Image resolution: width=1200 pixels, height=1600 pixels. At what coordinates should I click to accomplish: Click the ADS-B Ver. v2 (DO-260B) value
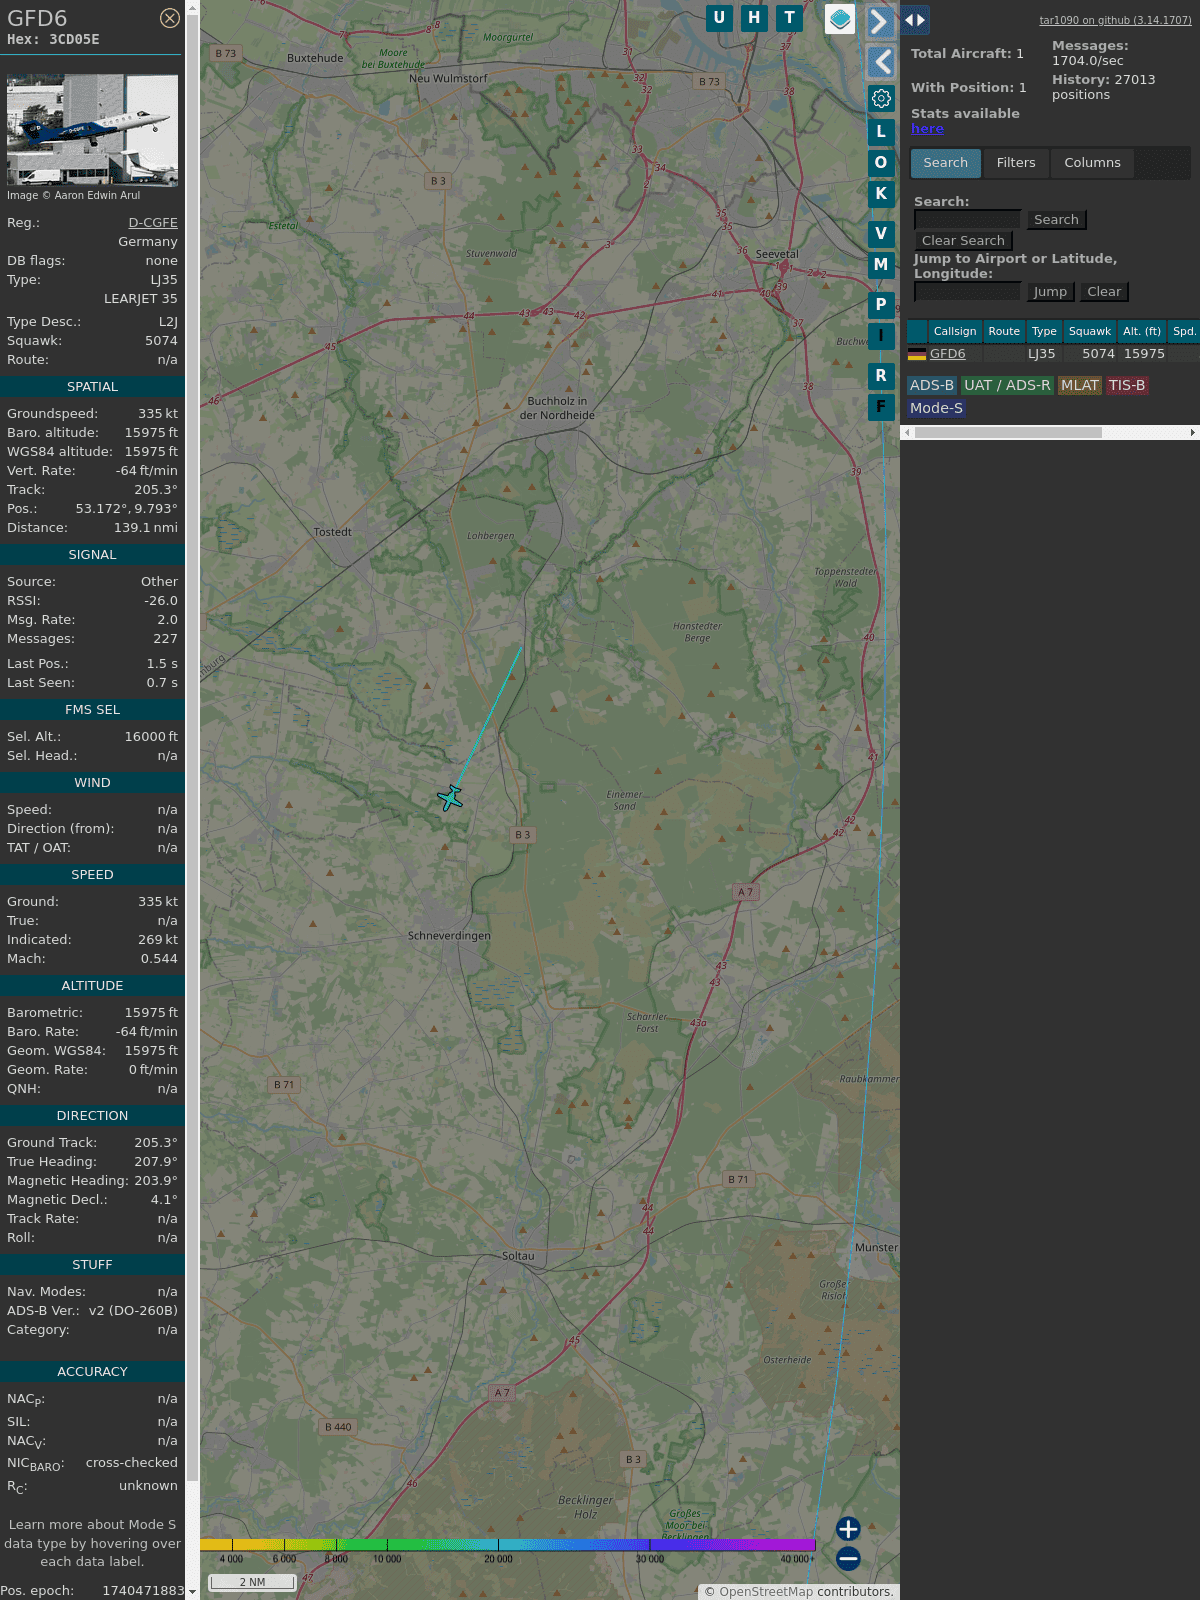tap(133, 1311)
